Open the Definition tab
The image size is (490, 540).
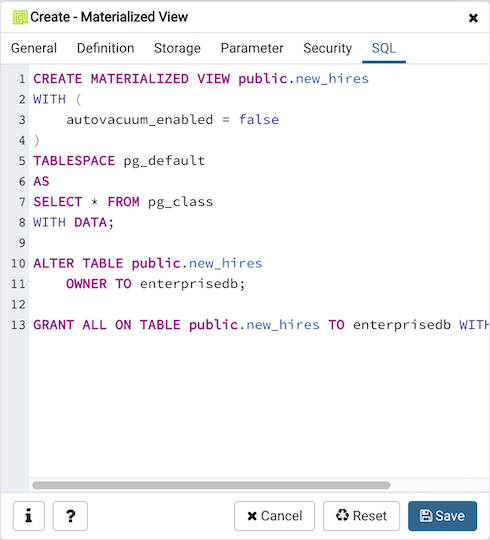click(105, 48)
